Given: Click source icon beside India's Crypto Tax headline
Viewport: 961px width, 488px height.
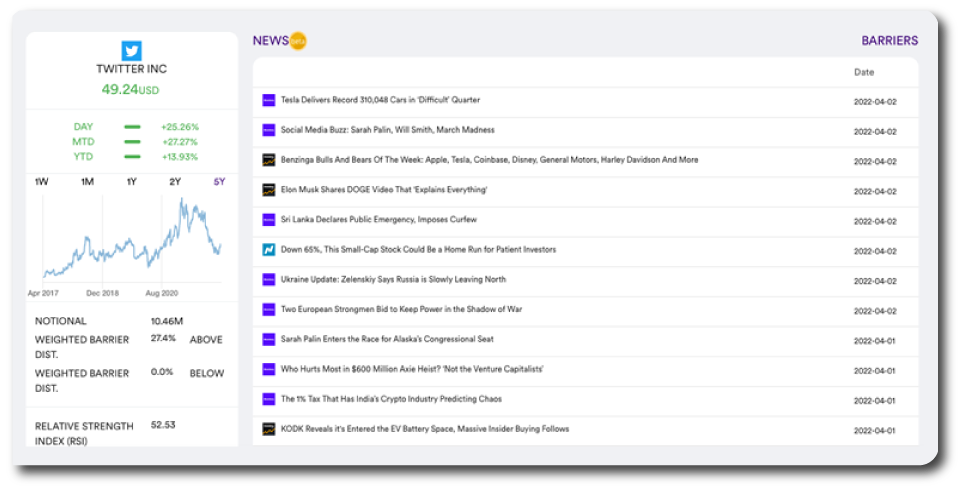Looking at the screenshot, I should 268,399.
